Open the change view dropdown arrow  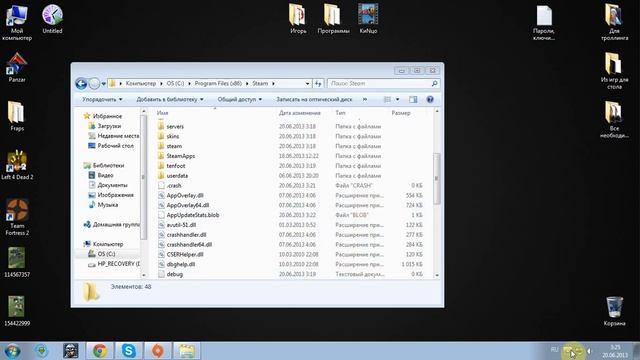[398, 100]
